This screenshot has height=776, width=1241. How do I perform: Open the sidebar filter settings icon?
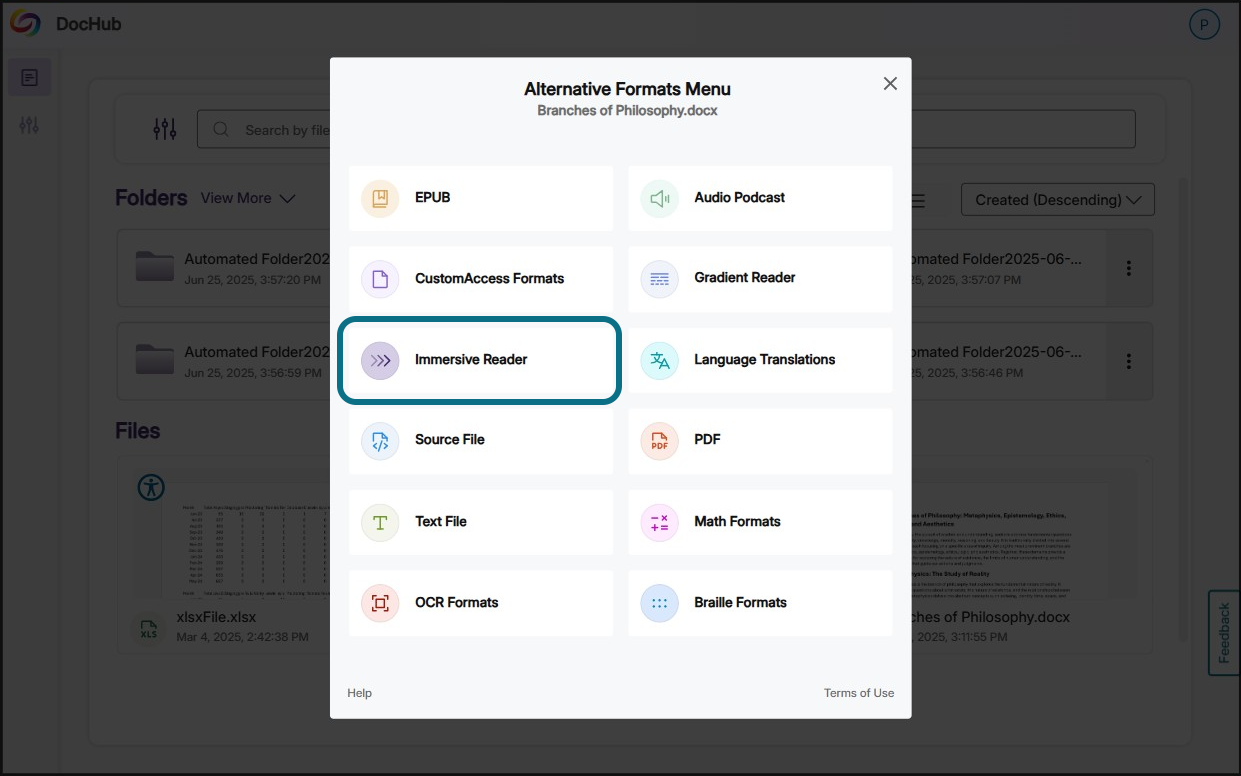[x=29, y=124]
